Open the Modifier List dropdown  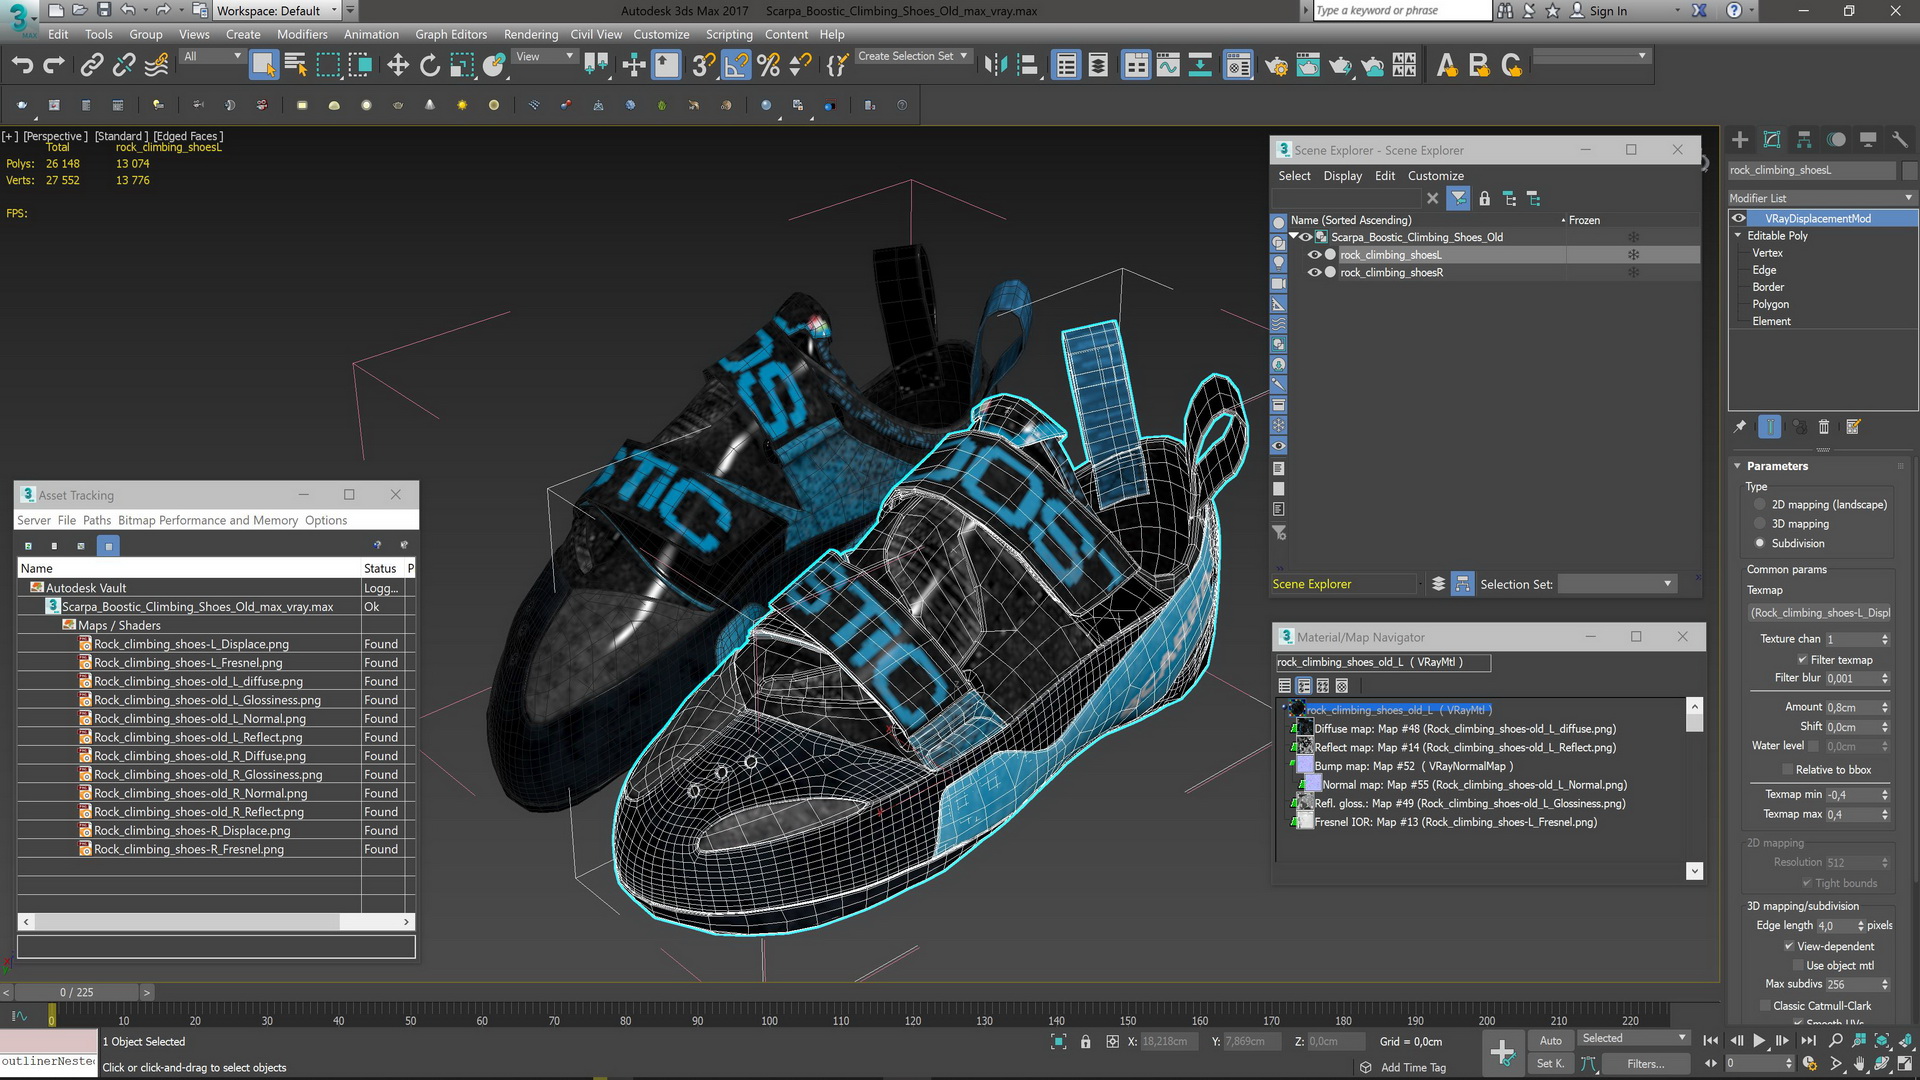tap(1822, 198)
